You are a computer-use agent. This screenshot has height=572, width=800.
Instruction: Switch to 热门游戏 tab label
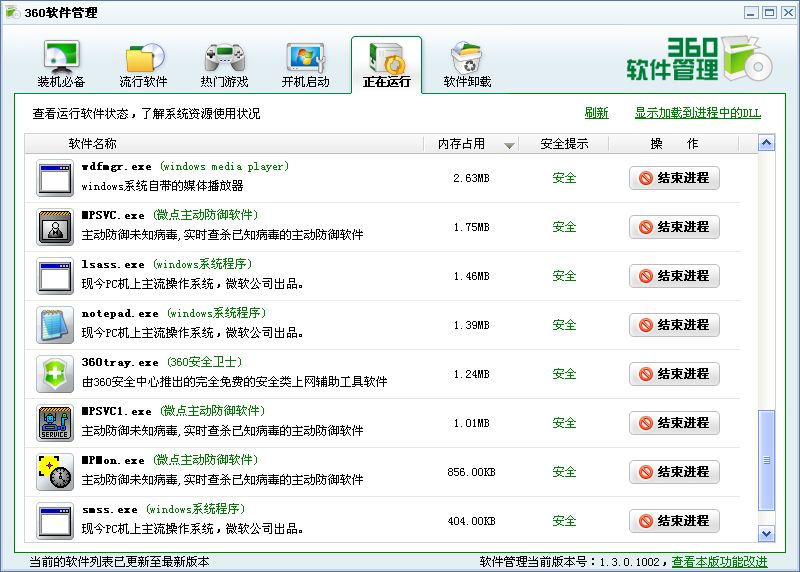(x=224, y=82)
